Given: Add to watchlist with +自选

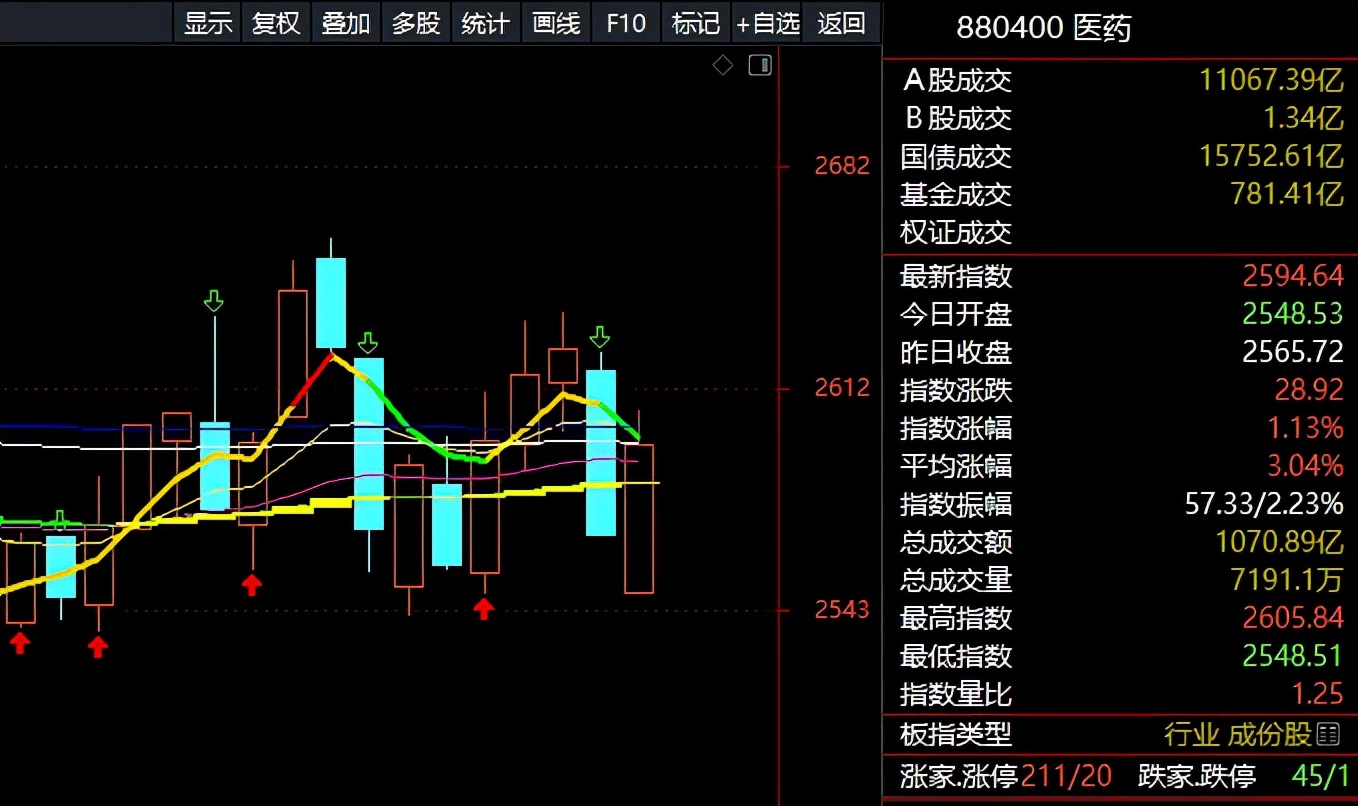Looking at the screenshot, I should click(x=768, y=23).
